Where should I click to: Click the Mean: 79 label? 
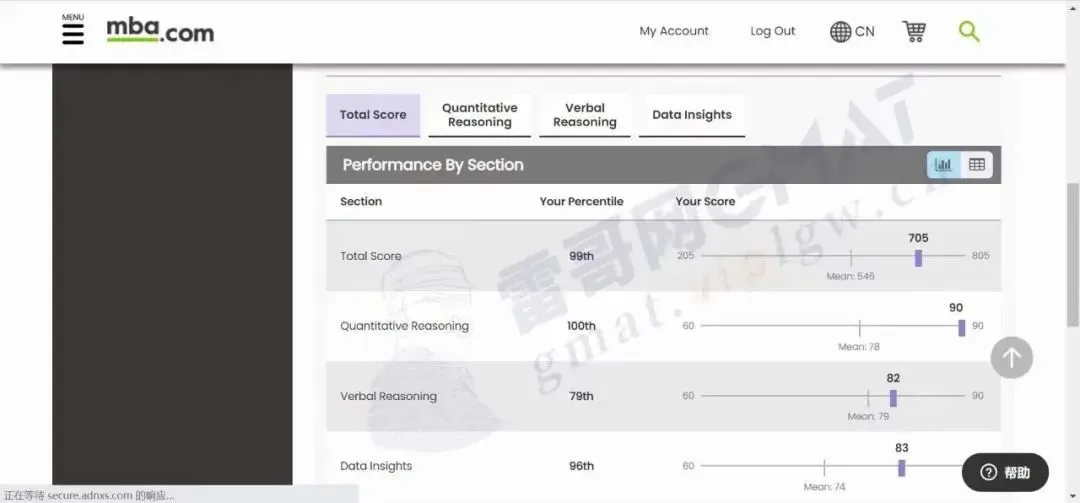868,416
